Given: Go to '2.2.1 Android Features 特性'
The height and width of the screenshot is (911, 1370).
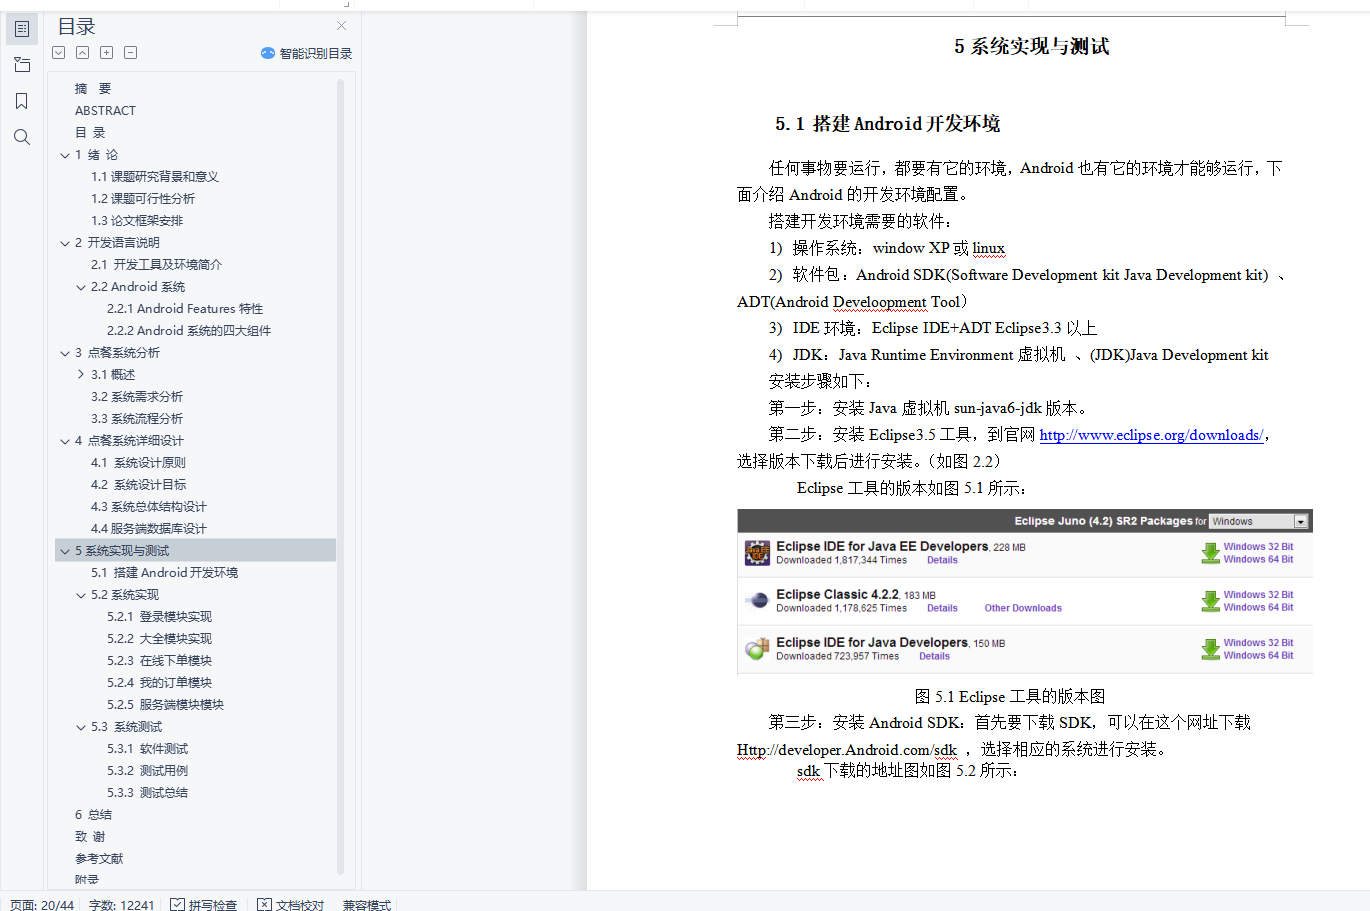Looking at the screenshot, I should coord(185,309).
